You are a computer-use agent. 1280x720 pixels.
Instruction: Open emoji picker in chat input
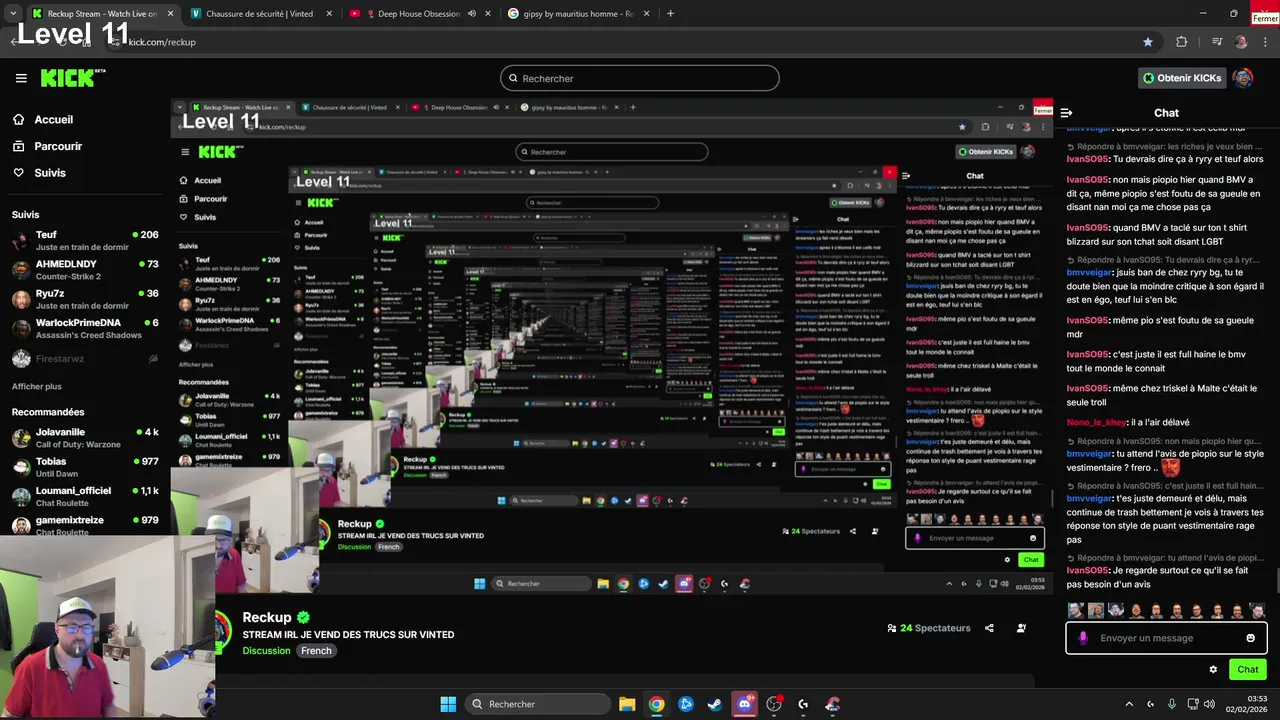click(1250, 638)
